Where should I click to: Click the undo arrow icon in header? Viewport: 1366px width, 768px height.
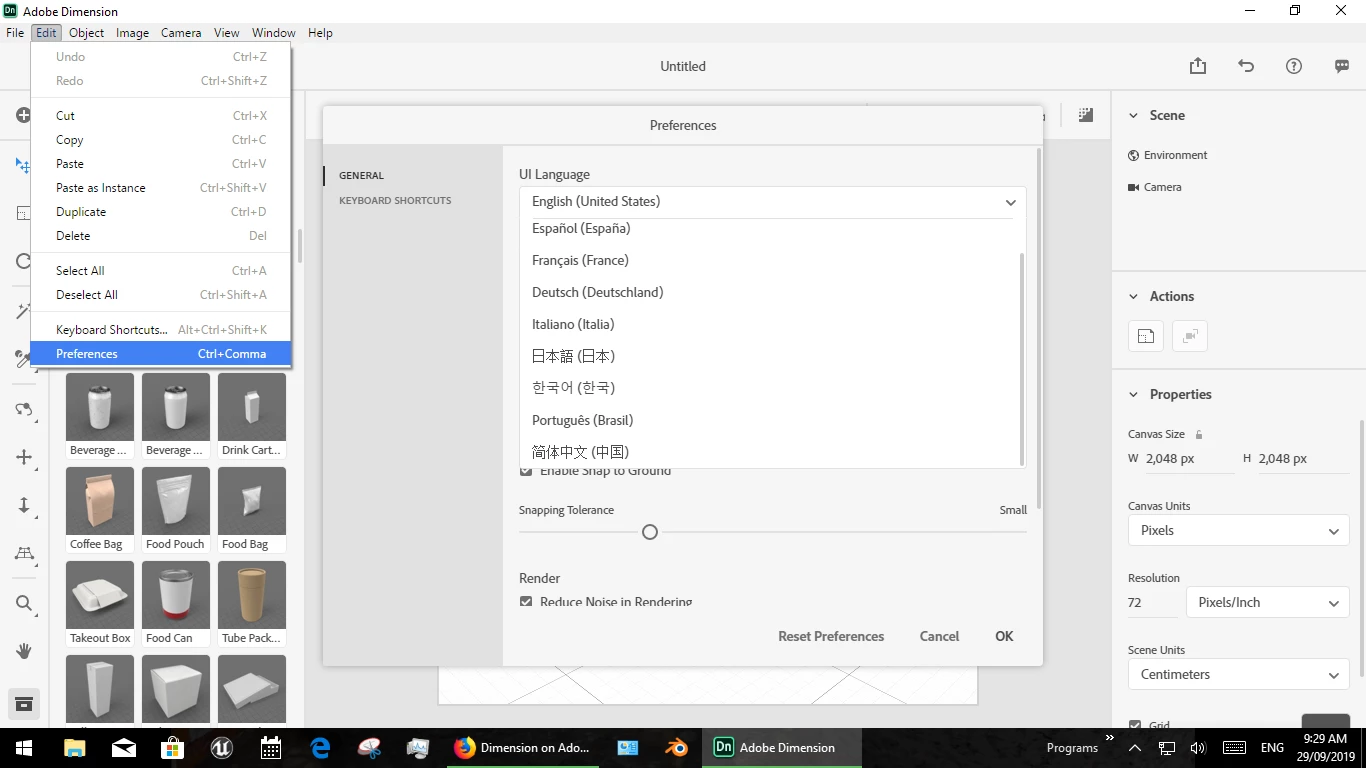(x=1246, y=66)
